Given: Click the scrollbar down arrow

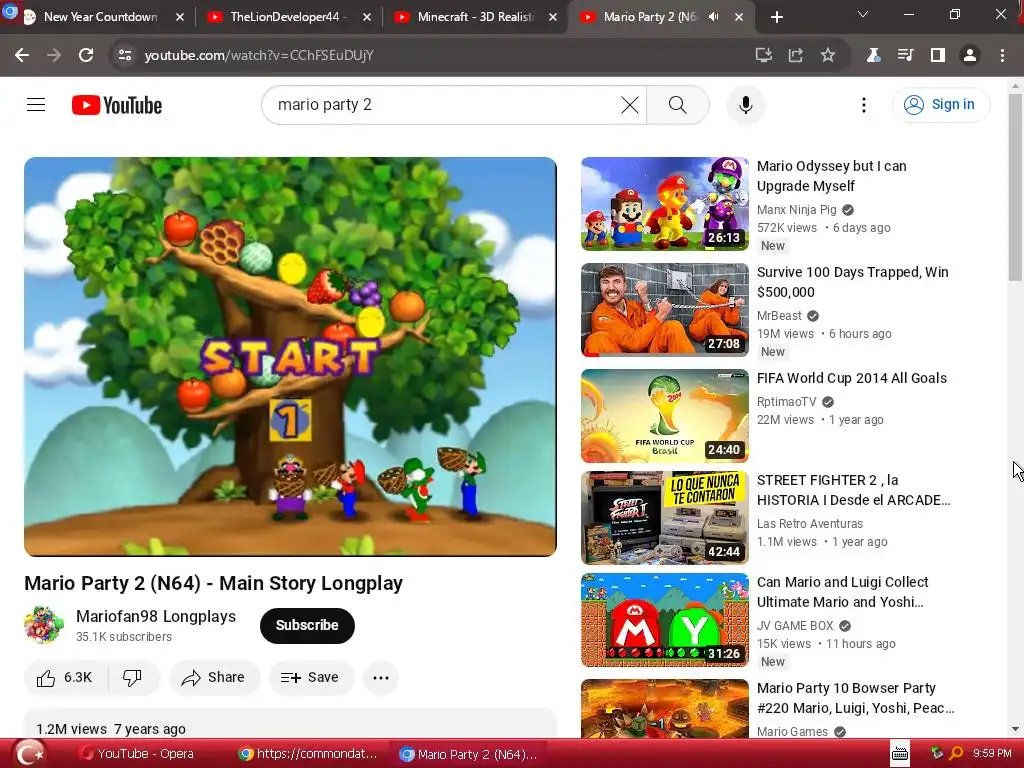Looking at the screenshot, I should click(x=1015, y=729).
